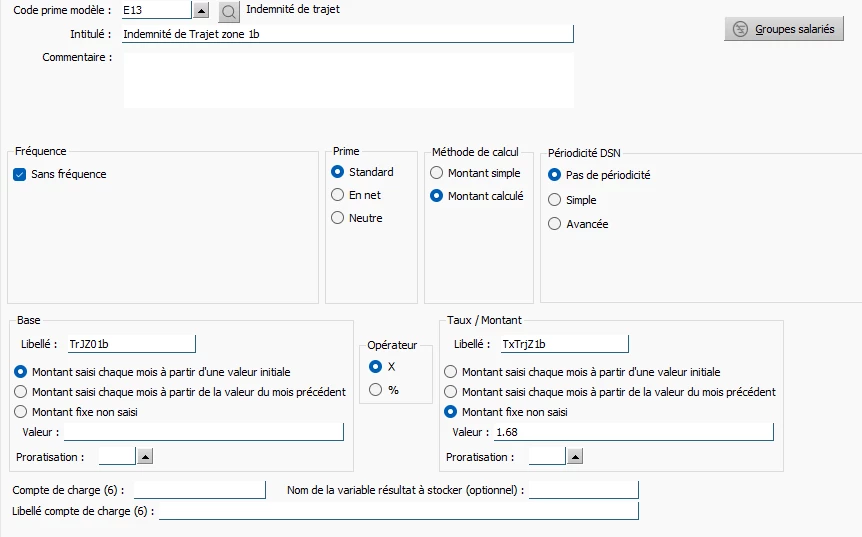Edit the Taux Libellé field TxTrjZ1b
Image resolution: width=862 pixels, height=537 pixels.
pos(564,344)
